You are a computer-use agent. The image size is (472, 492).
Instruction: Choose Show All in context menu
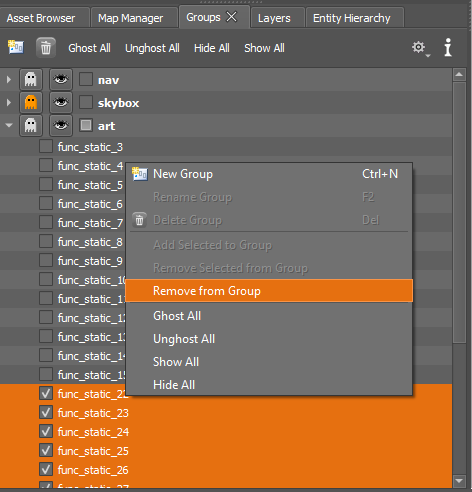click(269, 362)
